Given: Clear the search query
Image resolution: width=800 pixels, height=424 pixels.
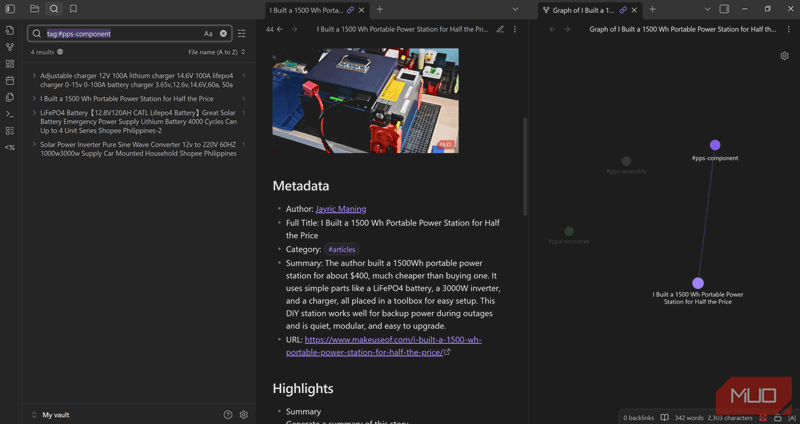Looking at the screenshot, I should click(x=223, y=34).
